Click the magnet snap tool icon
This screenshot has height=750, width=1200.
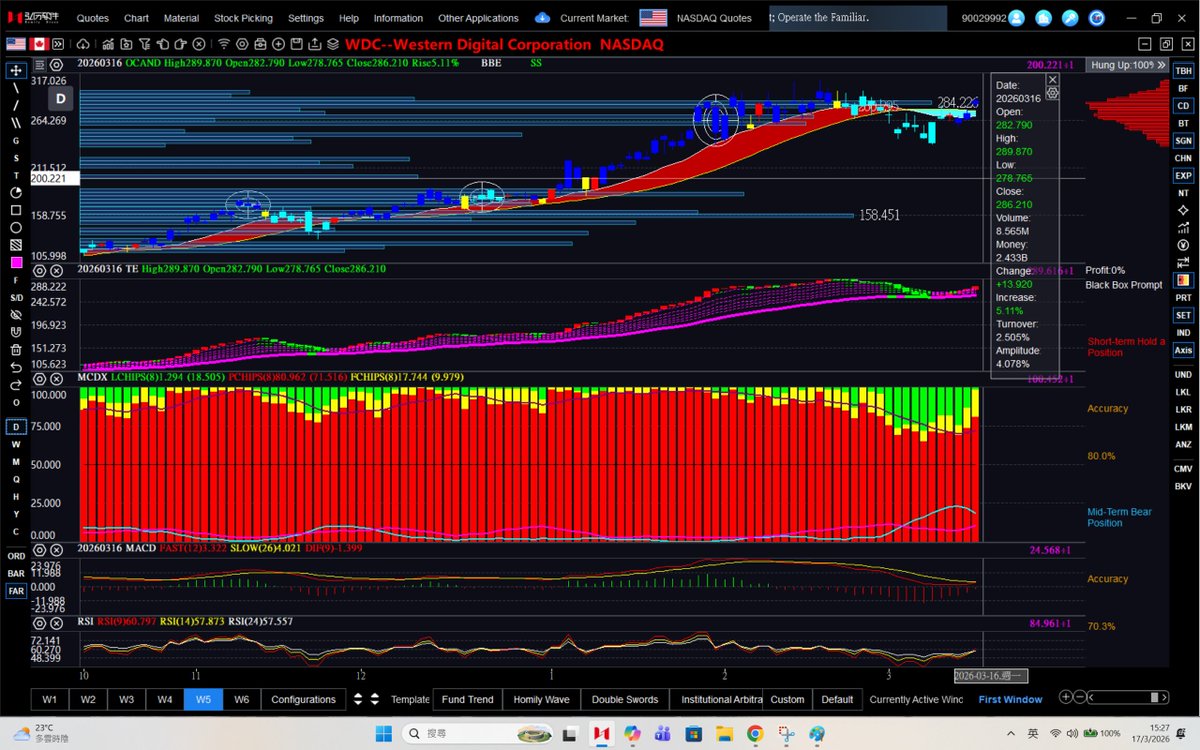pyautogui.click(x=16, y=332)
